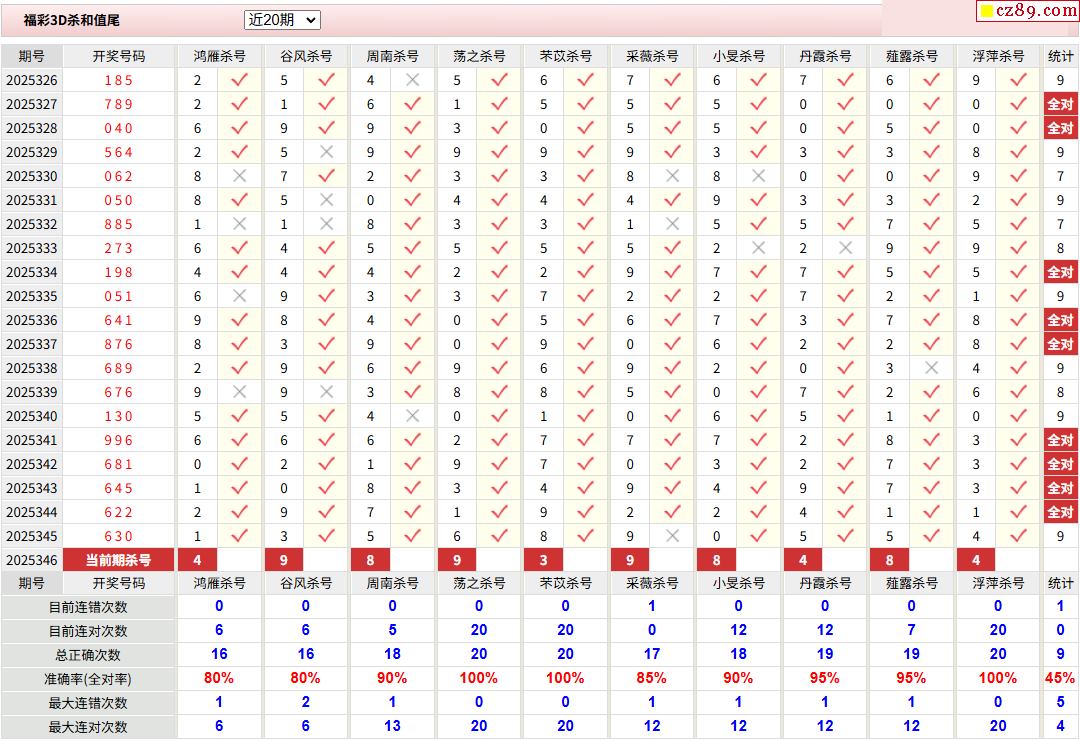Click the gray X for 丹霞杀号 in period 2025333
The image size is (1080, 741).
[x=845, y=248]
